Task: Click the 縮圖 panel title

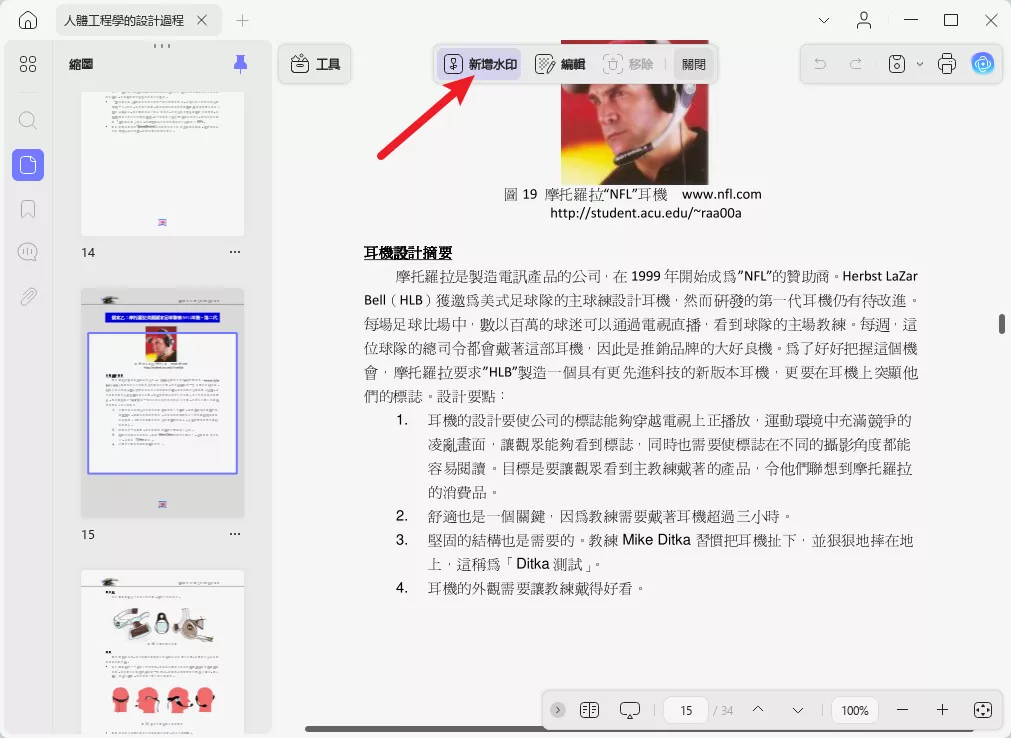Action: (x=81, y=64)
